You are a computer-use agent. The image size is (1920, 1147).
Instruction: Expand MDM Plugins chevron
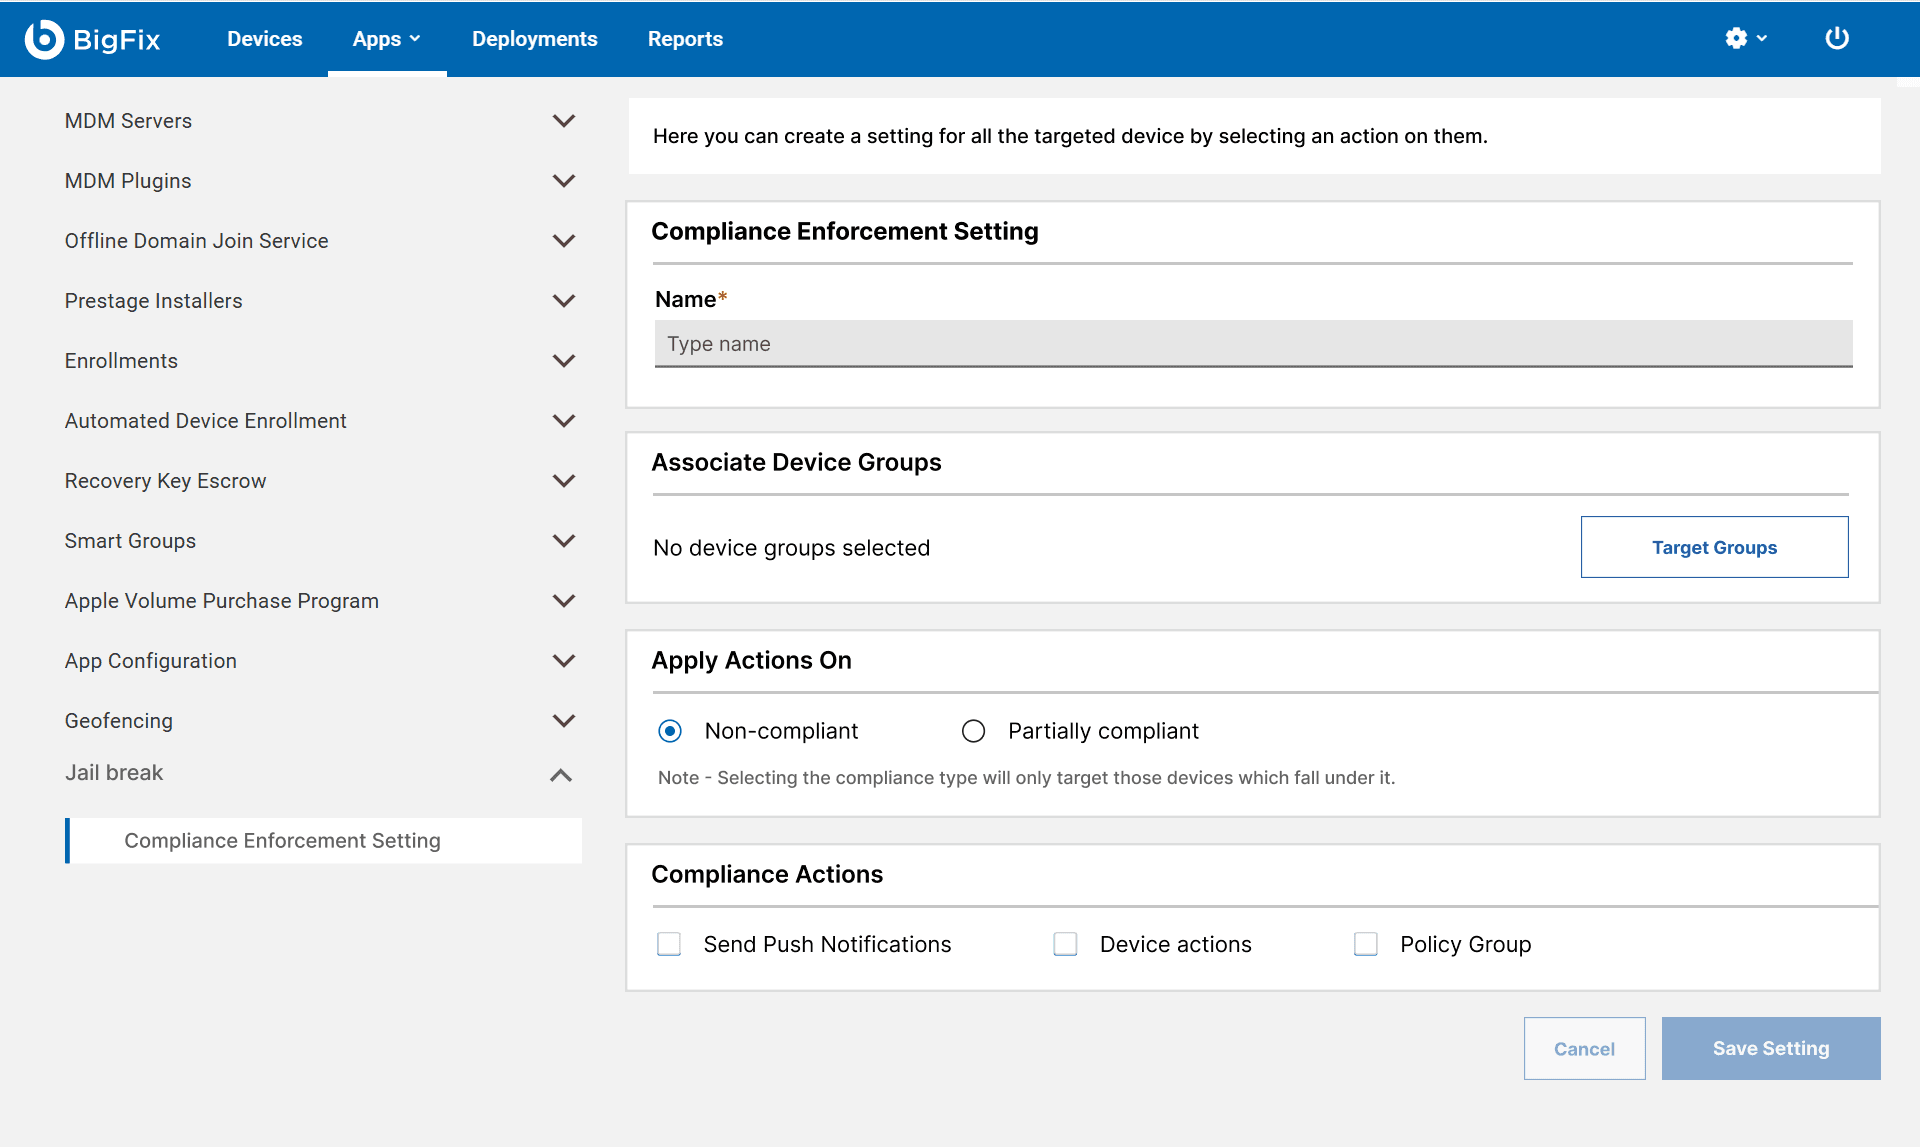[564, 181]
